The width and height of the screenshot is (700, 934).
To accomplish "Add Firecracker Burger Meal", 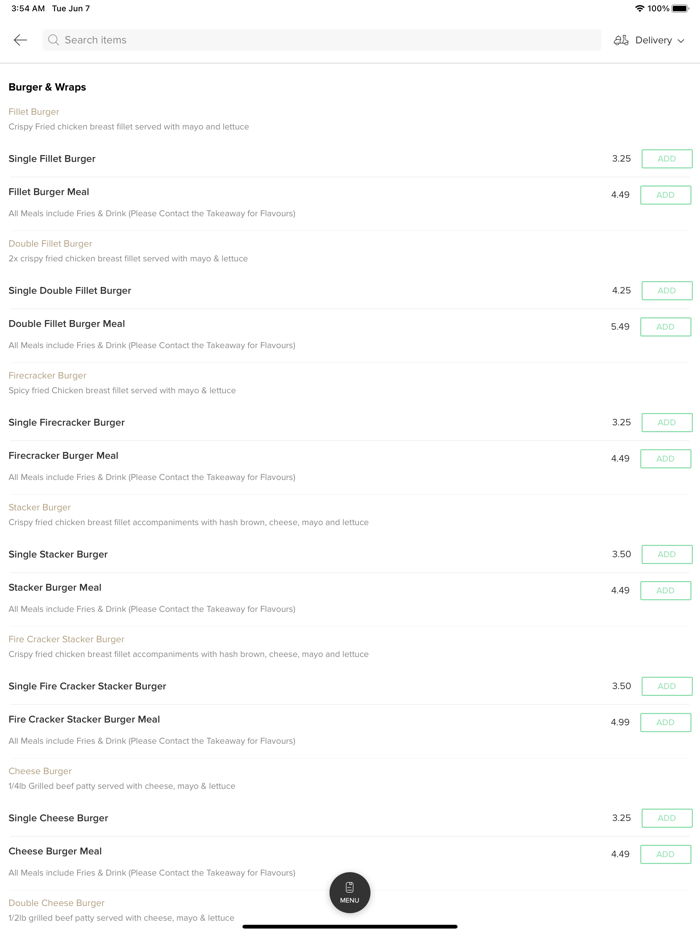I will pyautogui.click(x=666, y=459).
